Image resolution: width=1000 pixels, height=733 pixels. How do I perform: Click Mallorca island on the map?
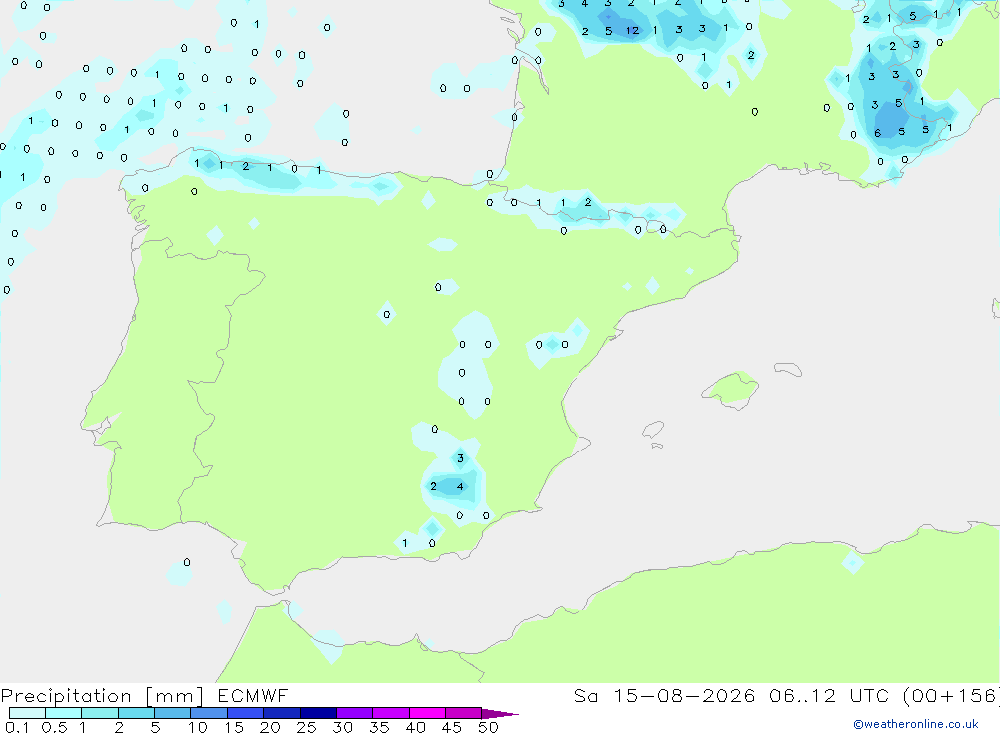click(x=730, y=389)
